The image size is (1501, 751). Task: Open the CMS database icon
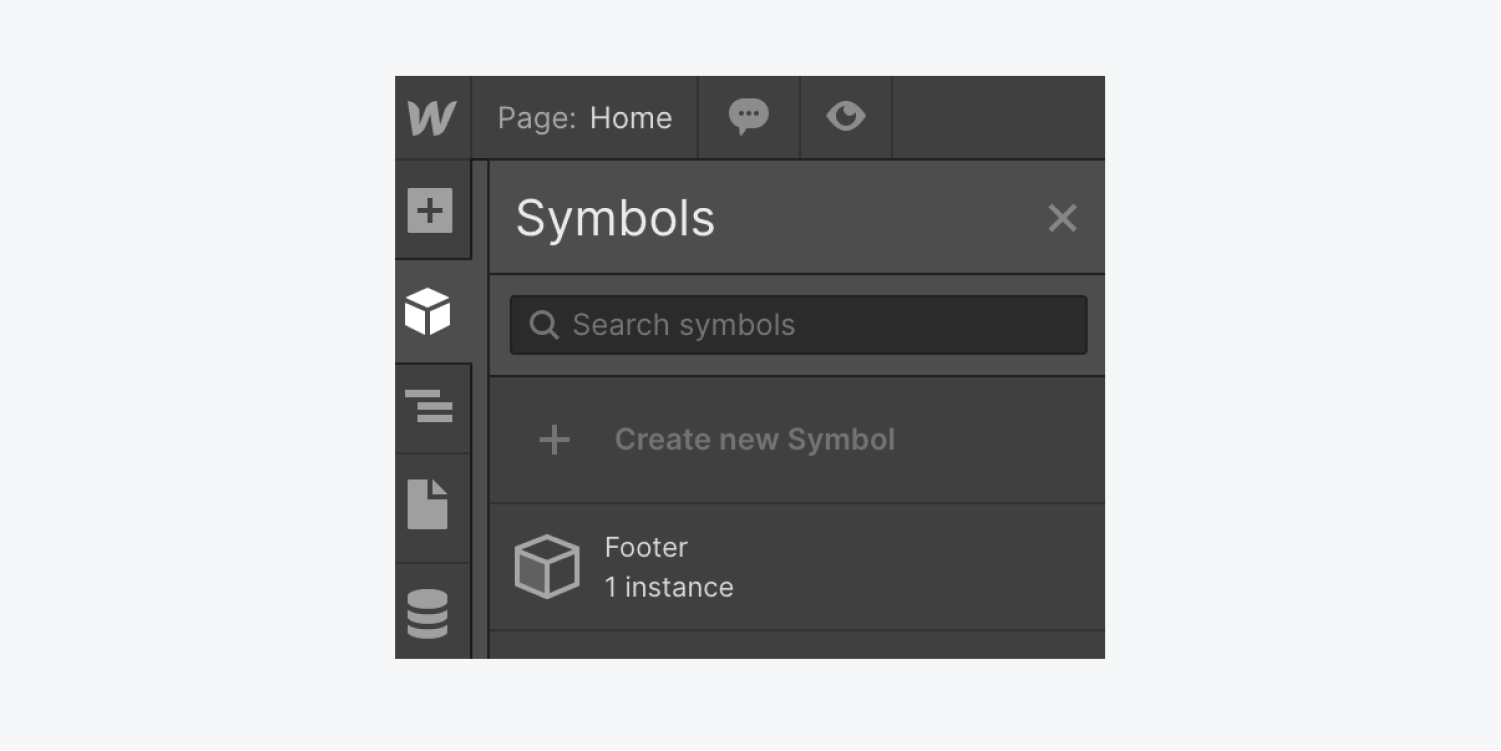pyautogui.click(x=428, y=613)
